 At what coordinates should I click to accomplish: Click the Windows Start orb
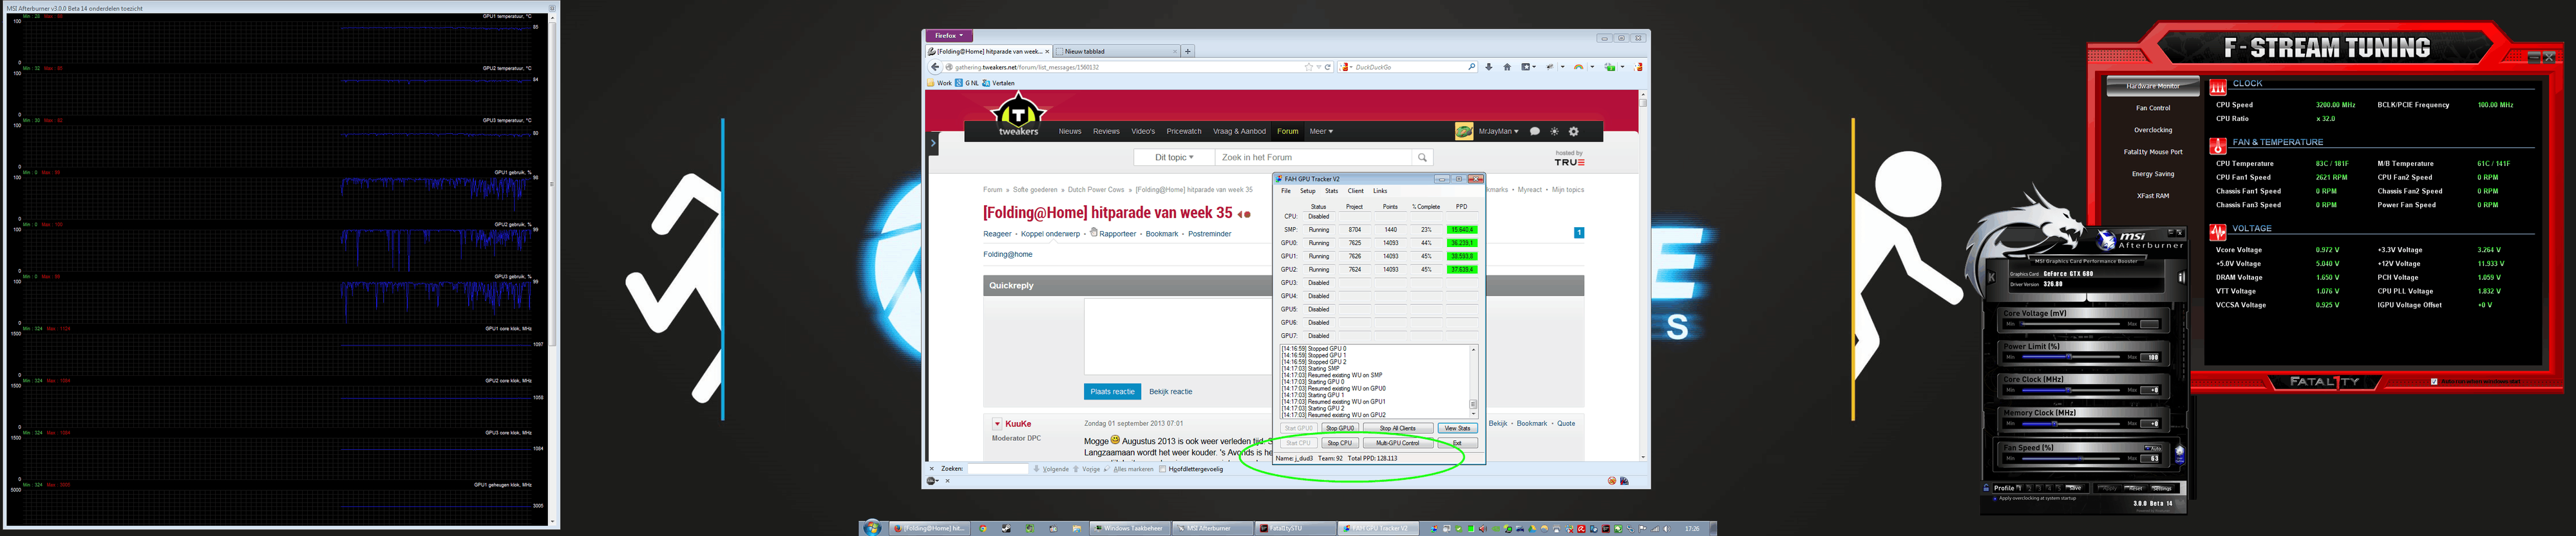point(872,528)
